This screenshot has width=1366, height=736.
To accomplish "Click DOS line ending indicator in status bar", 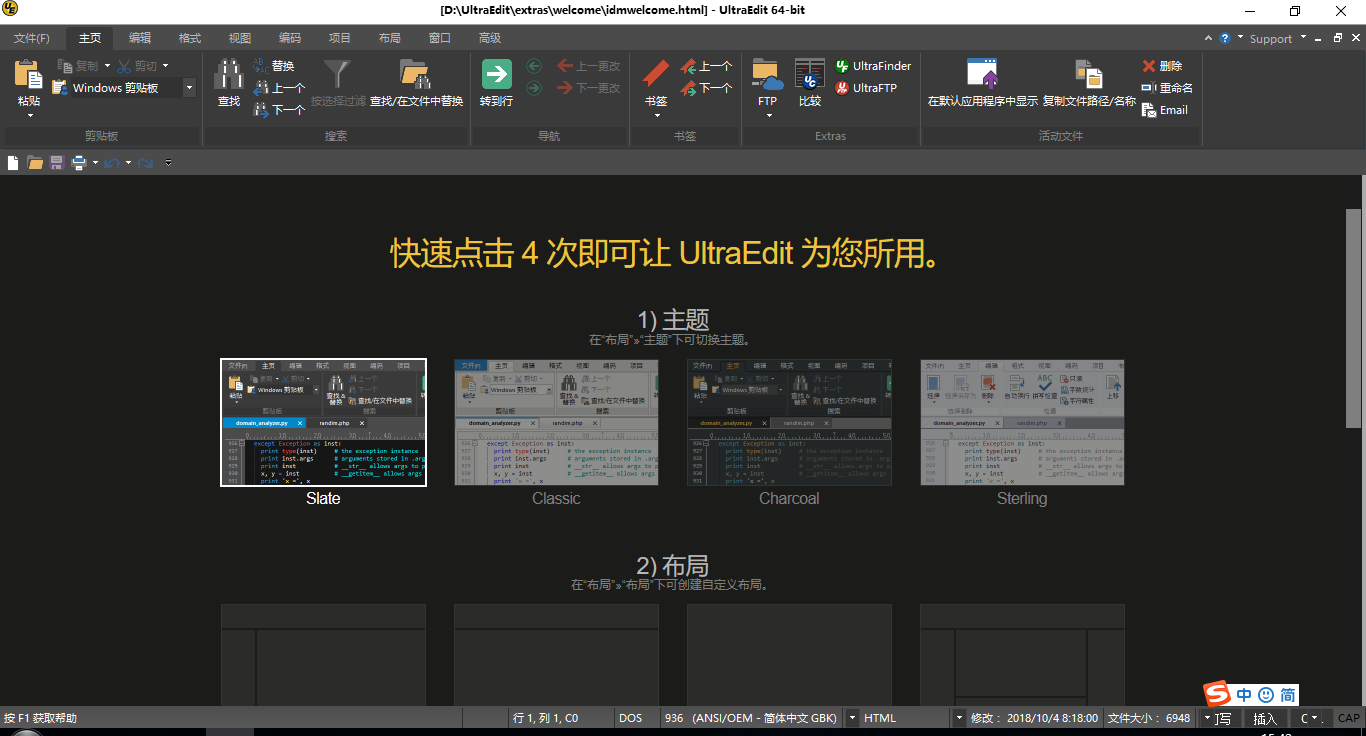I will (x=631, y=718).
